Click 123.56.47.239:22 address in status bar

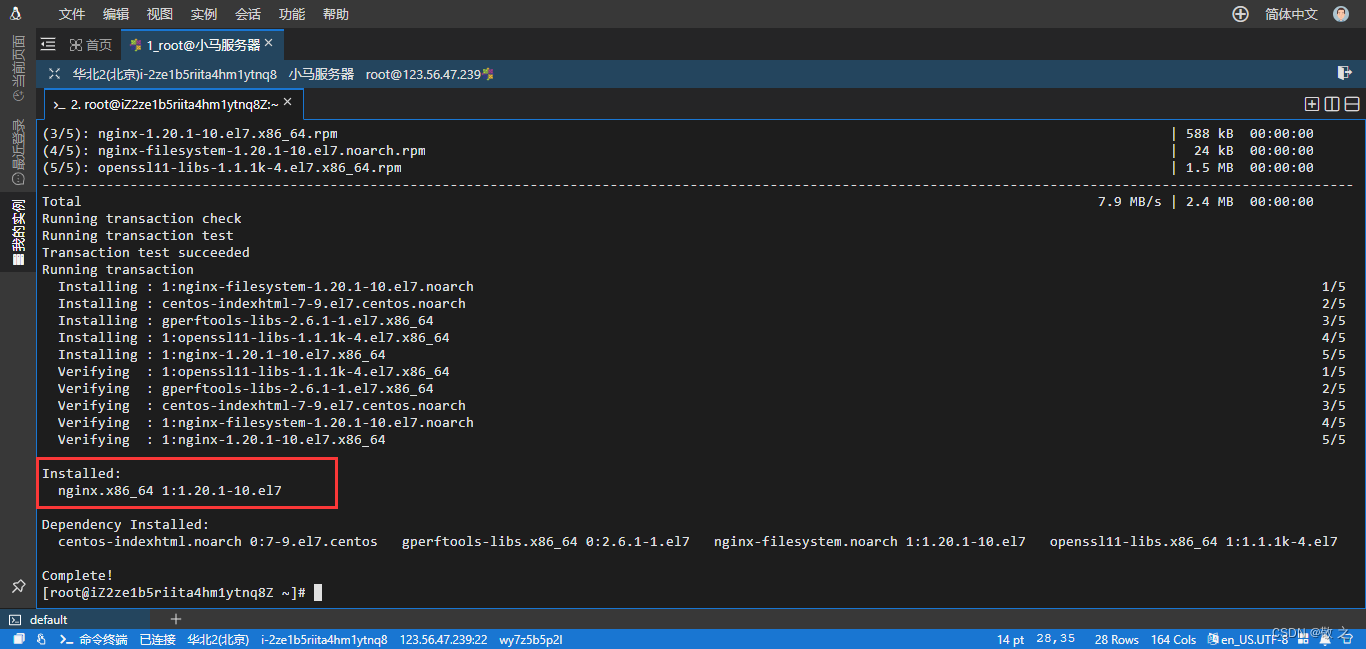[x=444, y=639]
